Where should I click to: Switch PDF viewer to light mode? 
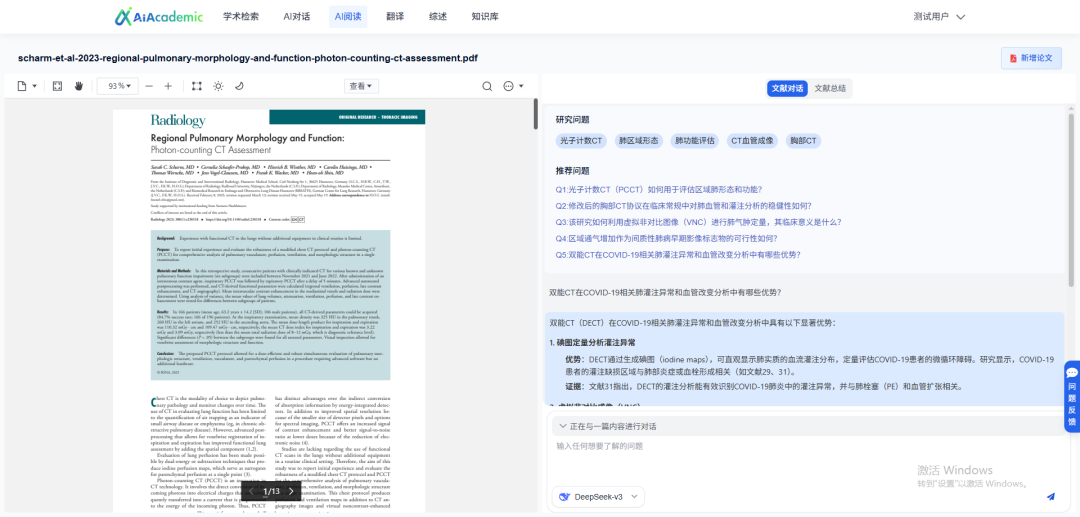click(218, 86)
